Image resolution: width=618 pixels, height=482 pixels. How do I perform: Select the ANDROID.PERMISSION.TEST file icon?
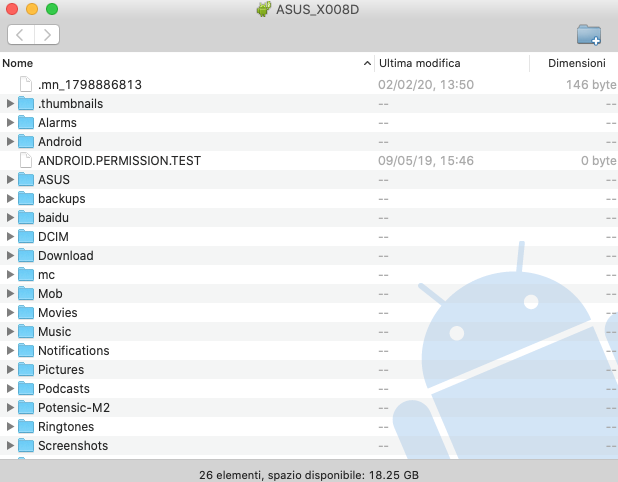(x=26, y=160)
